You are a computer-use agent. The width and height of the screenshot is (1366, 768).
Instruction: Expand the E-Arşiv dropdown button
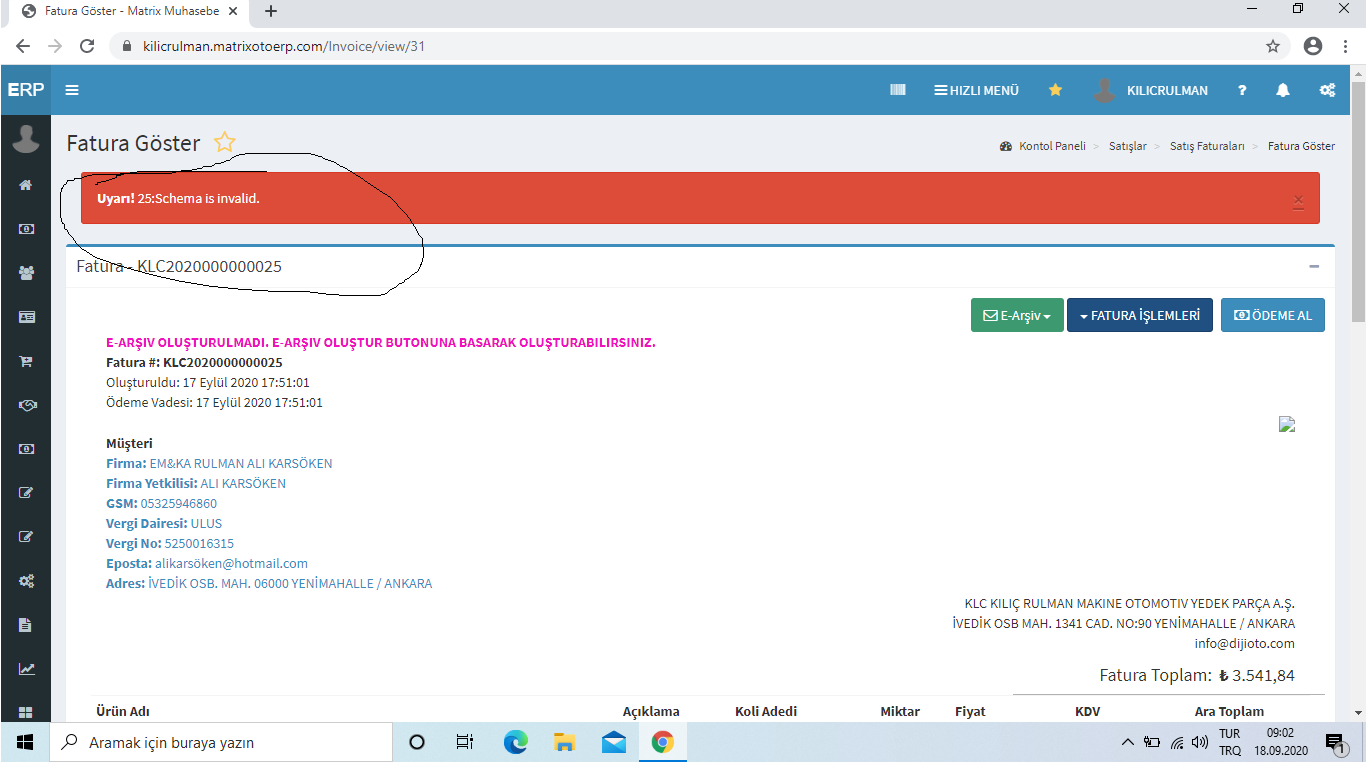point(1016,315)
